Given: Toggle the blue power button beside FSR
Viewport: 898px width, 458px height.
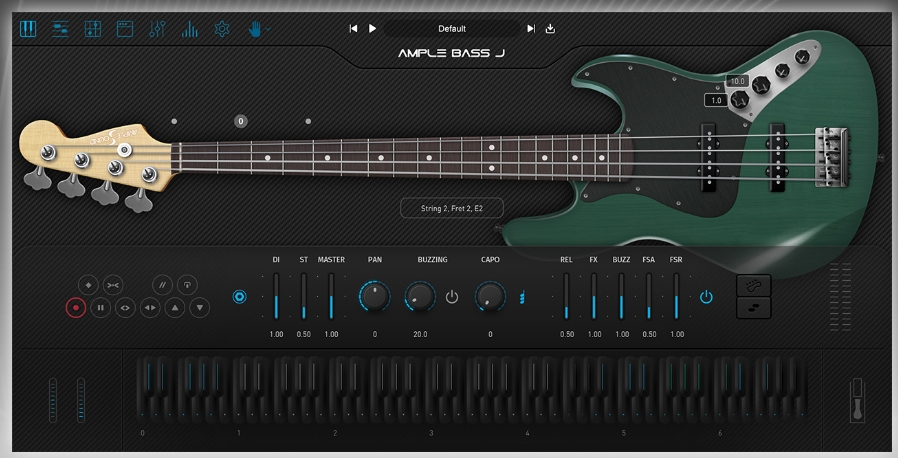Looking at the screenshot, I should pyautogui.click(x=706, y=297).
